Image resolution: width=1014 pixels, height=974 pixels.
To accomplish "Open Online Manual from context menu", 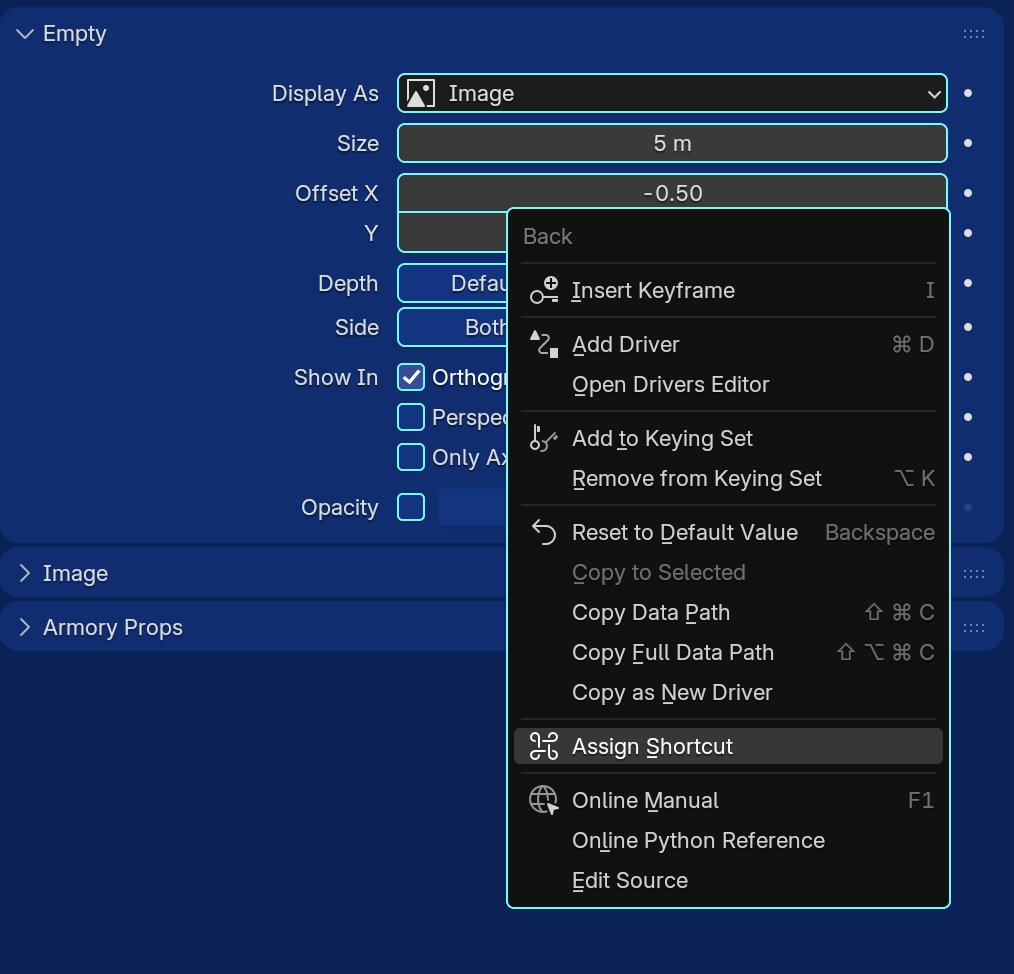I will pos(728,800).
